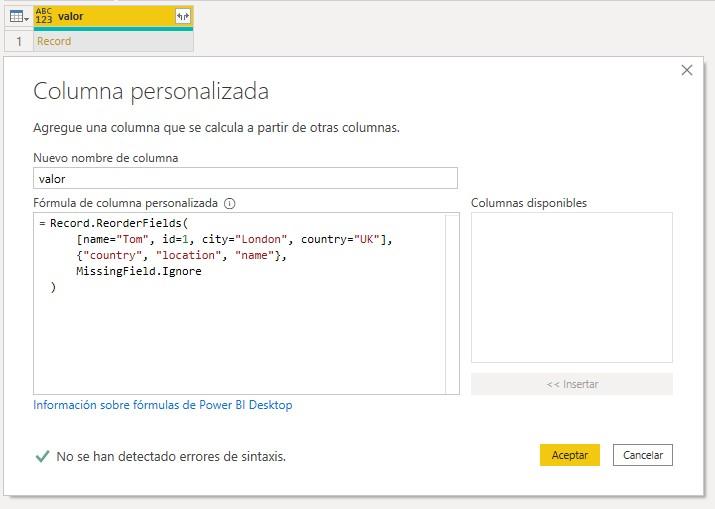This screenshot has width=715, height=509.
Task: Open Información sobre fórmulas de Power BI Desktop link
Action: pyautogui.click(x=163, y=405)
